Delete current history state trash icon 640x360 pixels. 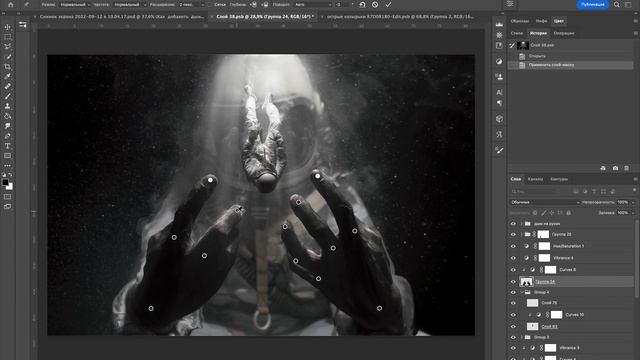tap(627, 168)
